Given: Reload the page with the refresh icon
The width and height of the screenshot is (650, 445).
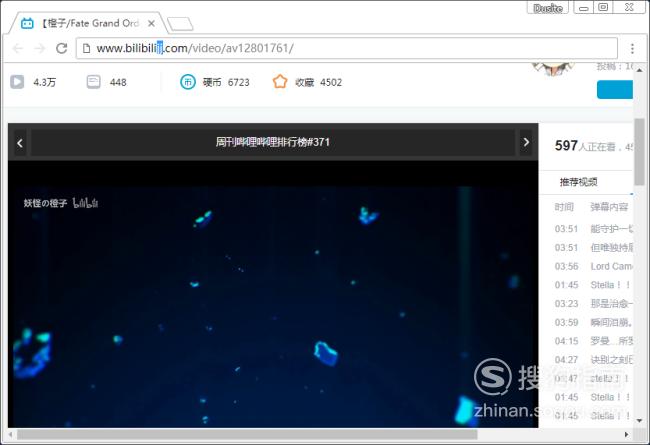Looking at the screenshot, I should [62, 49].
